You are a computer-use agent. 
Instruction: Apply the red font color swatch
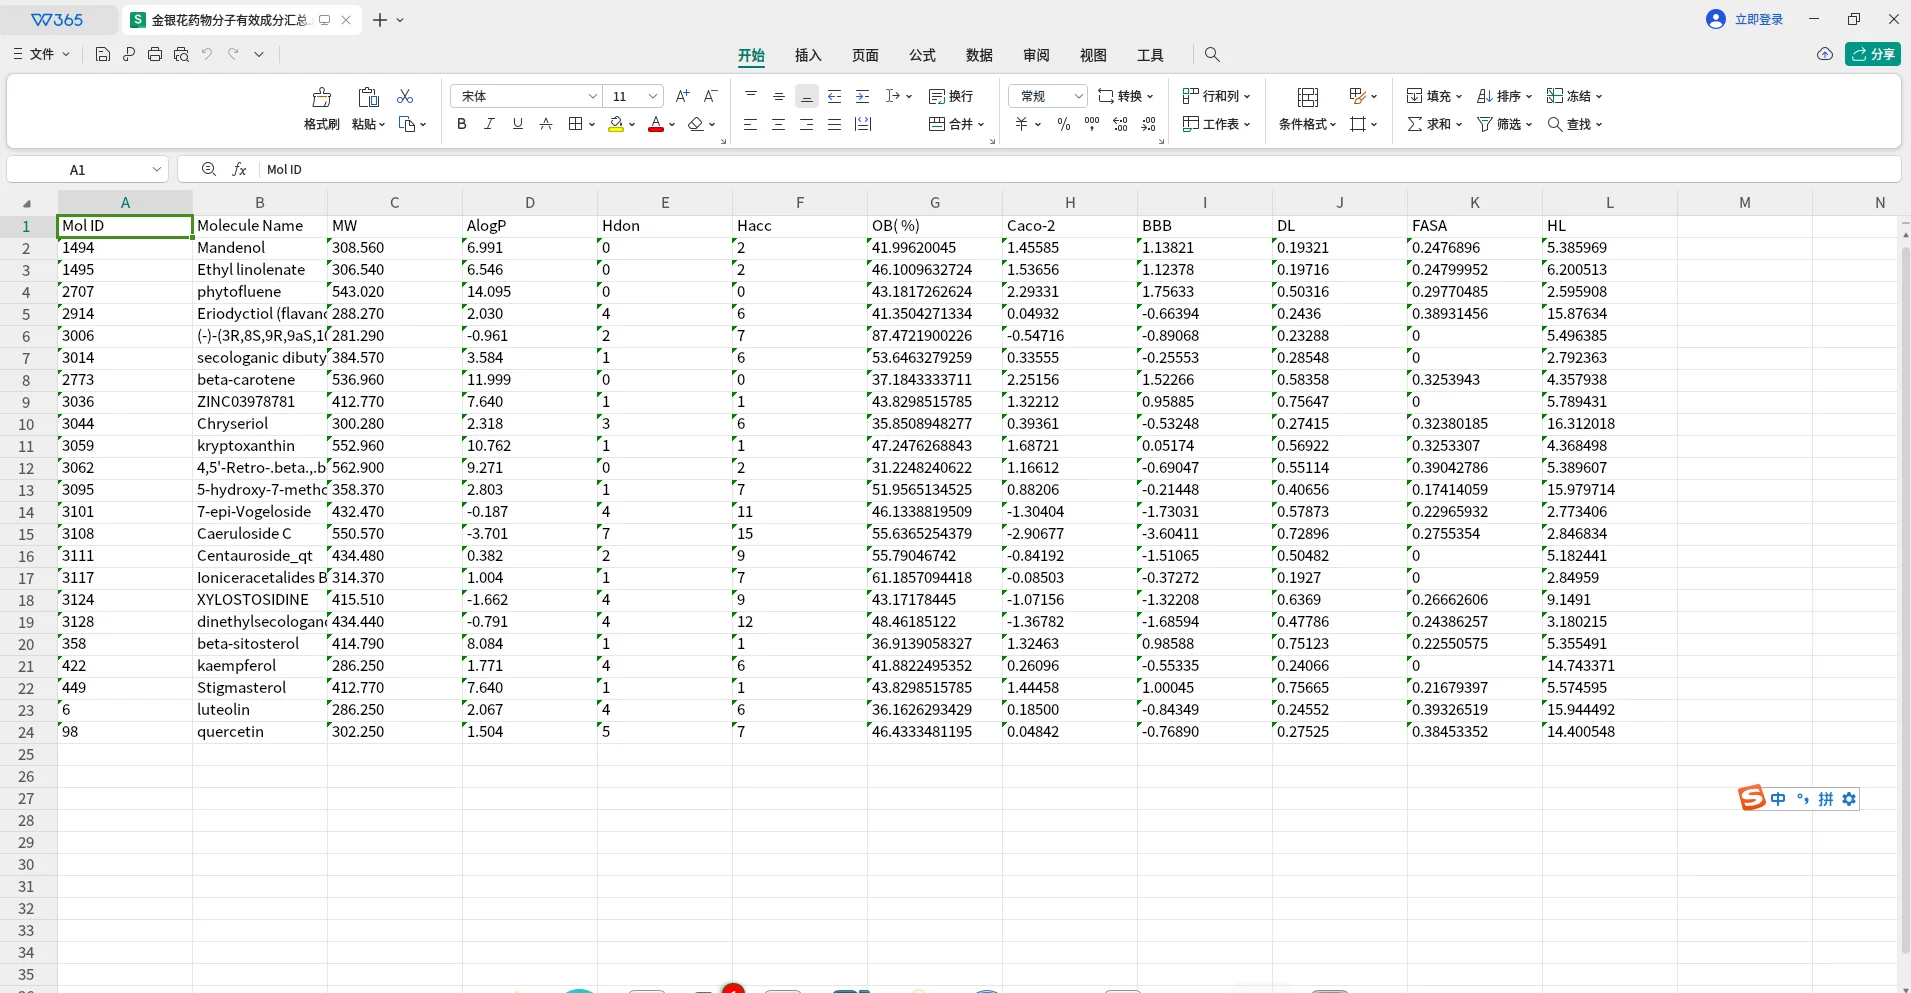coord(656,124)
